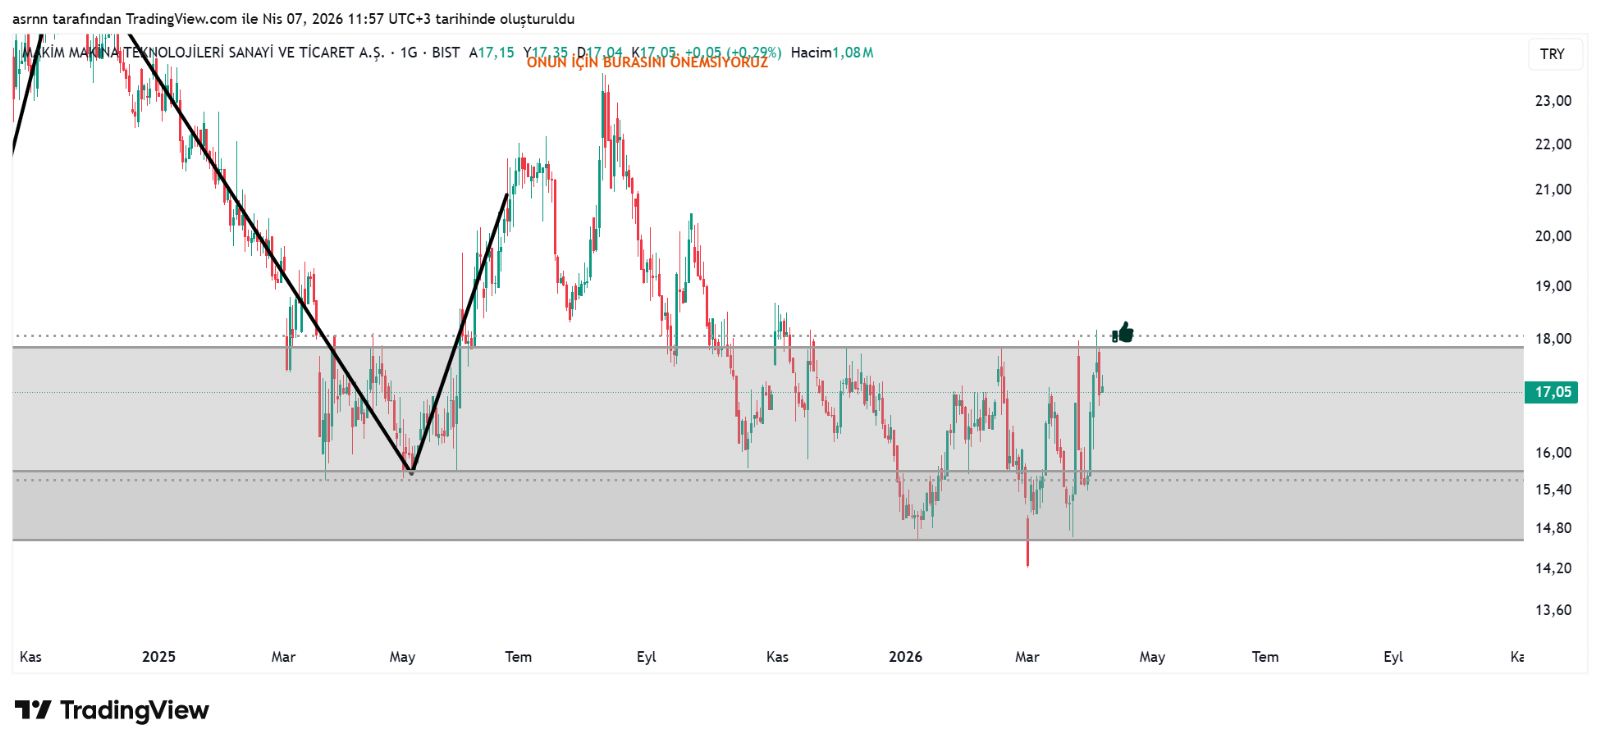Select the orange ONUN İÇİN BURASINI ÖNEMSİYORUZ text
This screenshot has width=1600, height=747.
tap(647, 63)
